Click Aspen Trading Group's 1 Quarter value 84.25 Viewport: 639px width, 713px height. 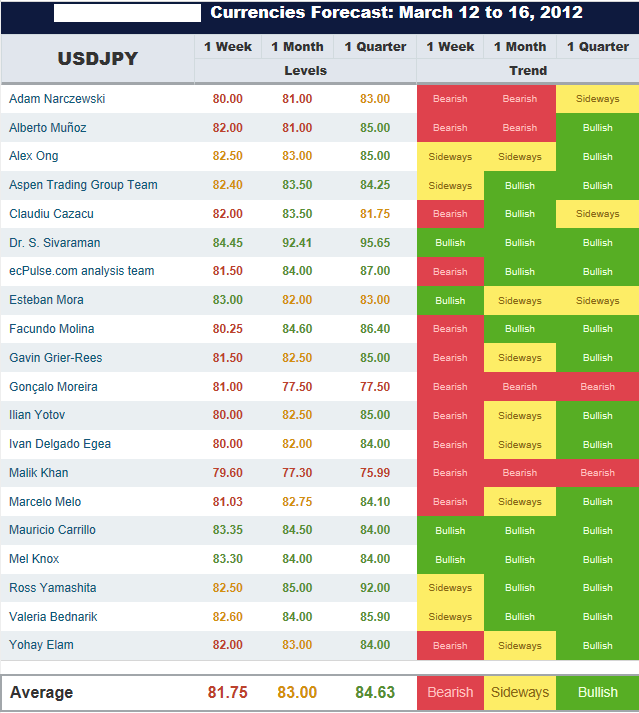tap(375, 185)
